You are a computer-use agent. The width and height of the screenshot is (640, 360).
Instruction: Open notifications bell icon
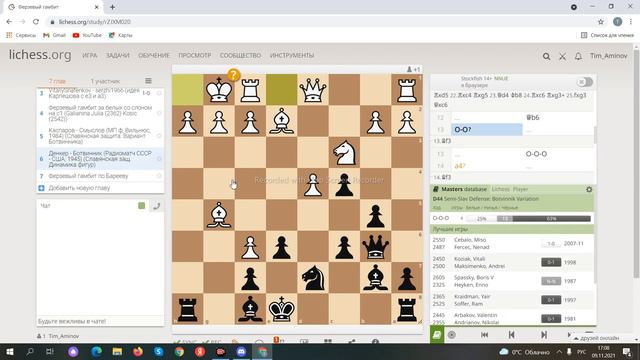pyautogui.click(x=578, y=56)
